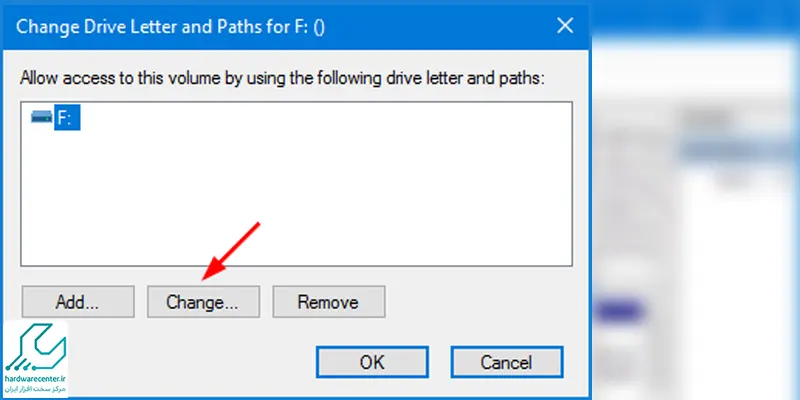Click the blurred white panel behind the dialog
Image resolution: width=800 pixels, height=400 pixels.
[694, 69]
